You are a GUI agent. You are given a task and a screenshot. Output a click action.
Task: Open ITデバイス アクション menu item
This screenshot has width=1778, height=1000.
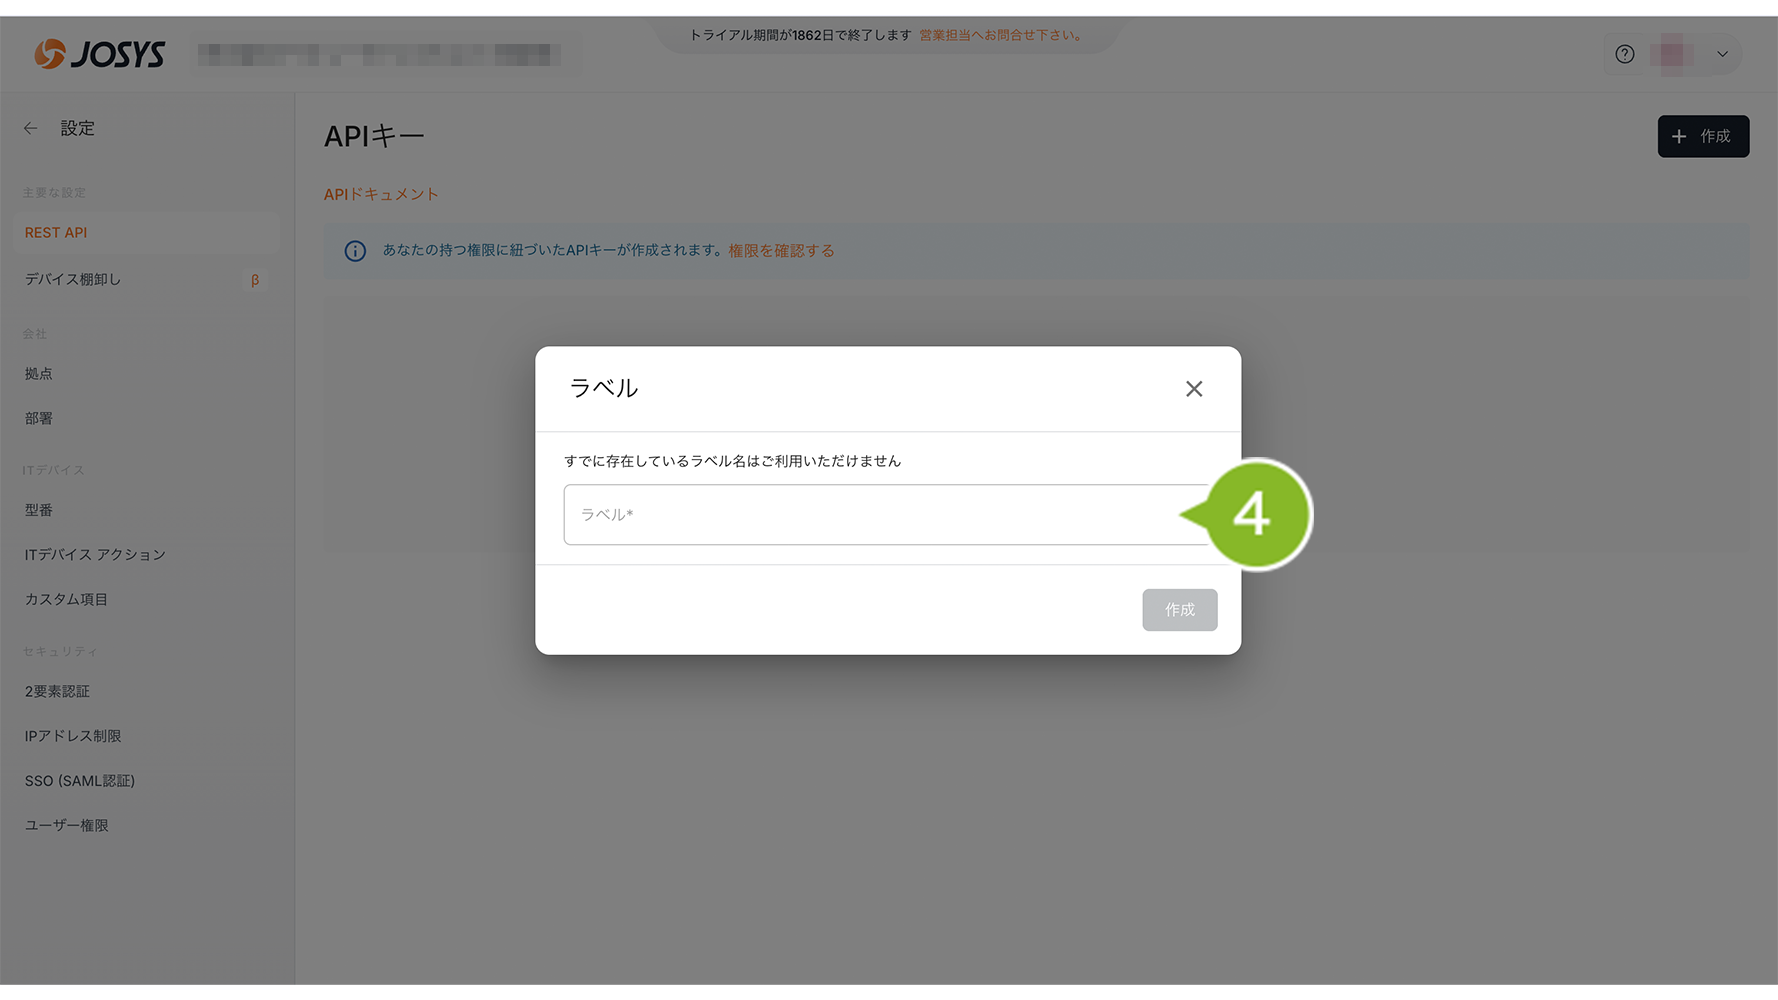(x=95, y=555)
